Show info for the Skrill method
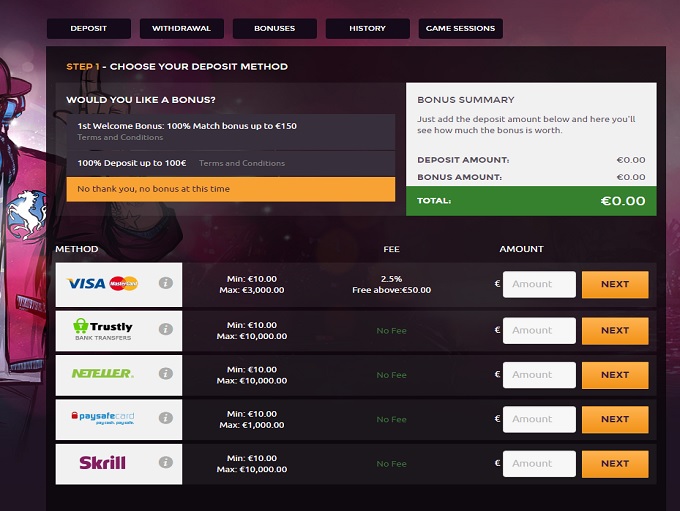 166,463
